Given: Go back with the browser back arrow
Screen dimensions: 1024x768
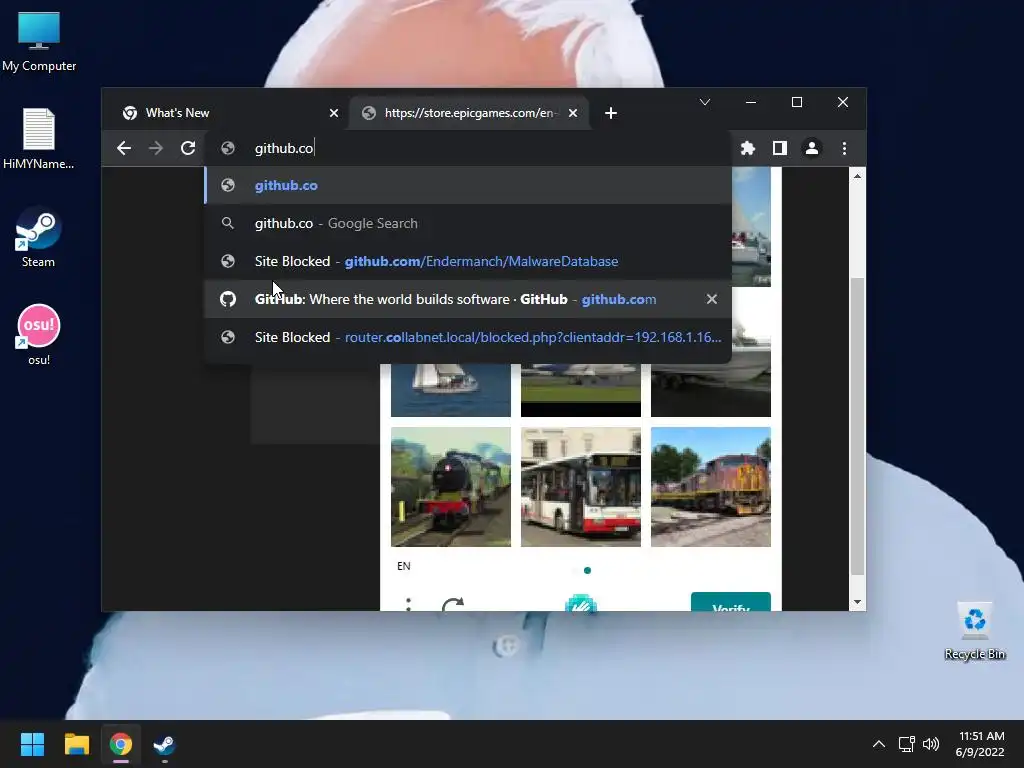Looking at the screenshot, I should coord(123,148).
